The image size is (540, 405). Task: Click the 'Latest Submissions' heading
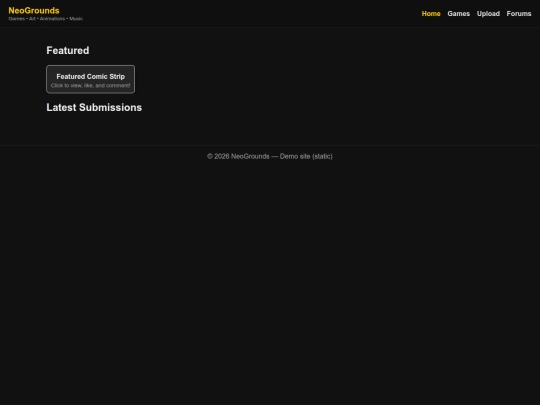pos(94,107)
